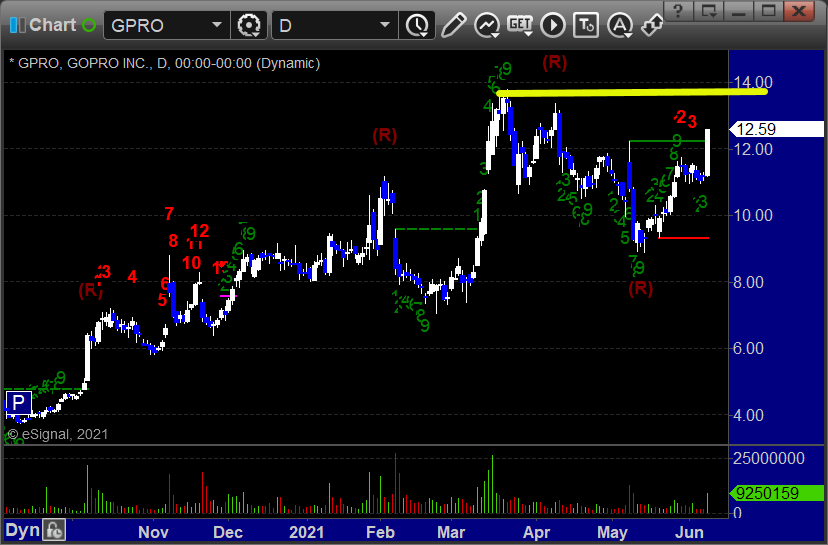Click the red 12 countdown marker

tap(200, 231)
